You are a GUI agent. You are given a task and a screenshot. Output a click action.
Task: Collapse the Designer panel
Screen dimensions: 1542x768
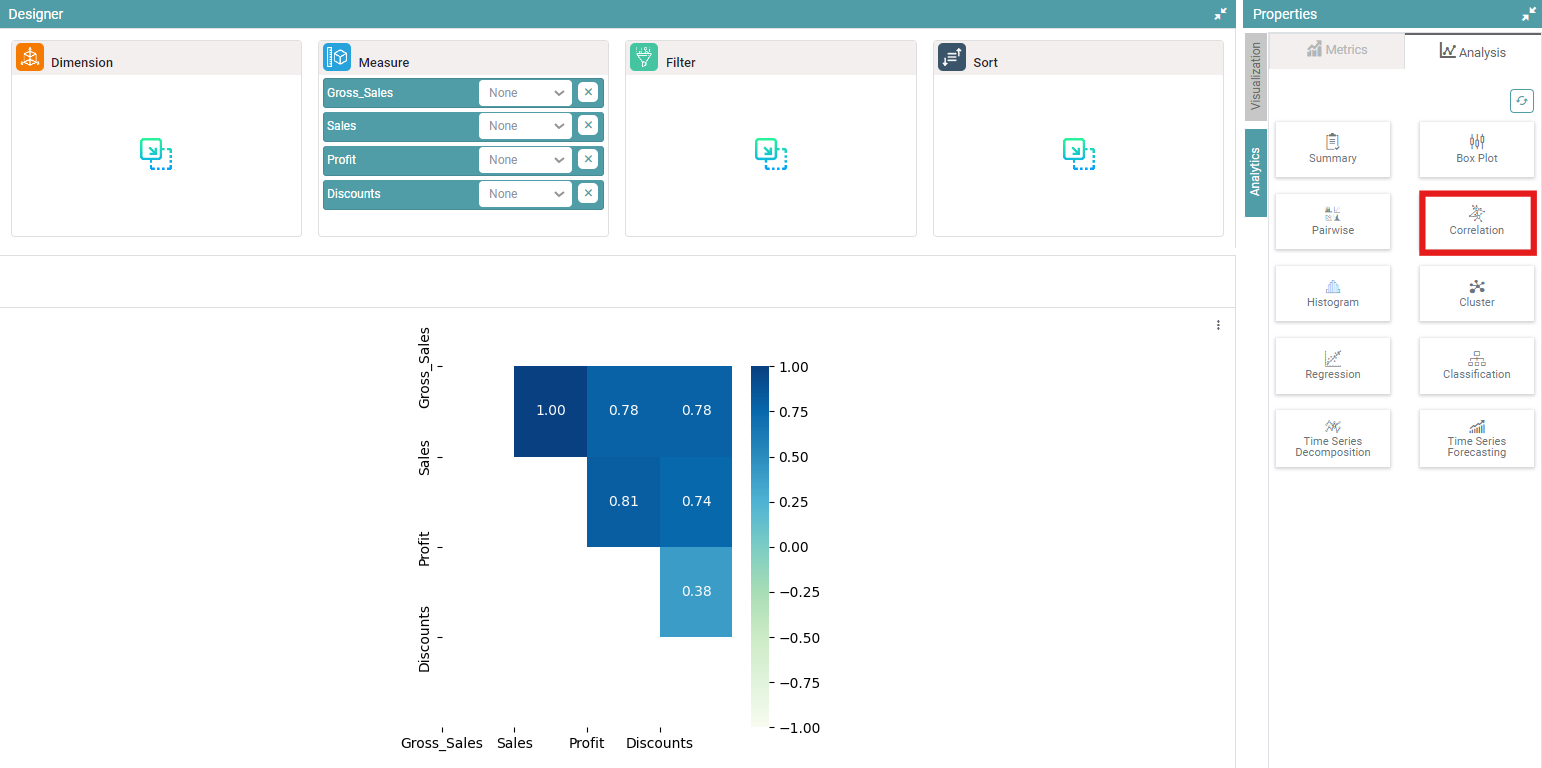tap(1220, 14)
